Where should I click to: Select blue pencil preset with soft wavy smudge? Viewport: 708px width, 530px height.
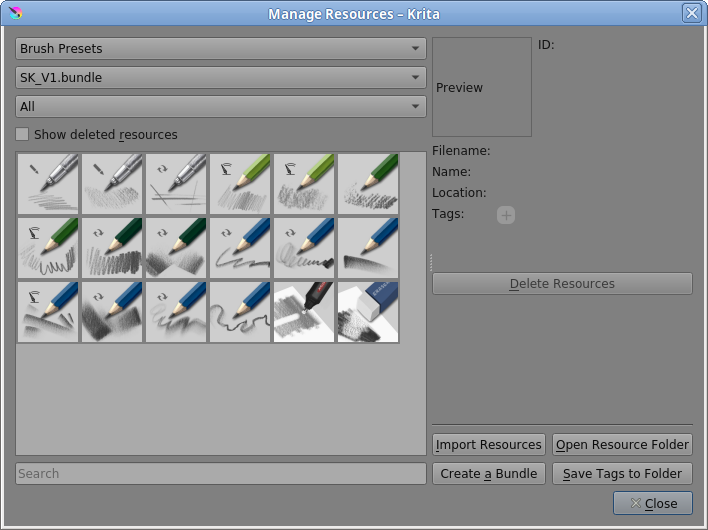(176, 312)
